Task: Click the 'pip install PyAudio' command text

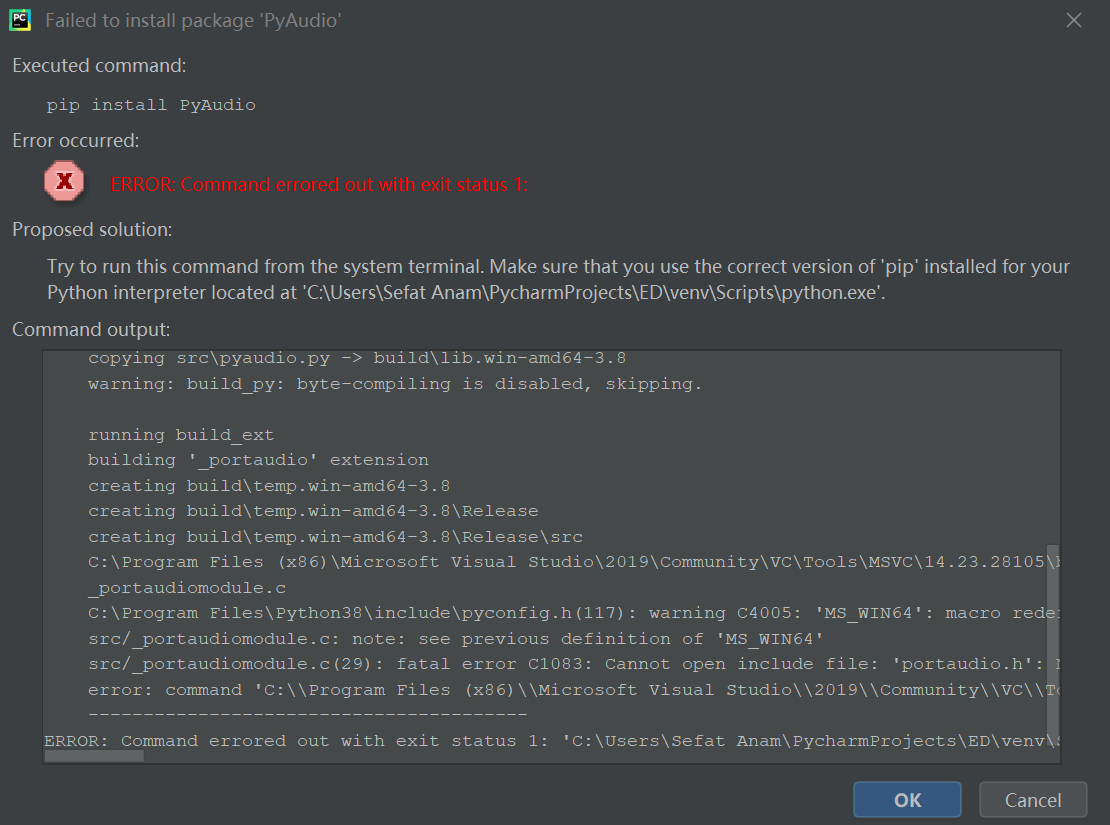Action: 151,104
